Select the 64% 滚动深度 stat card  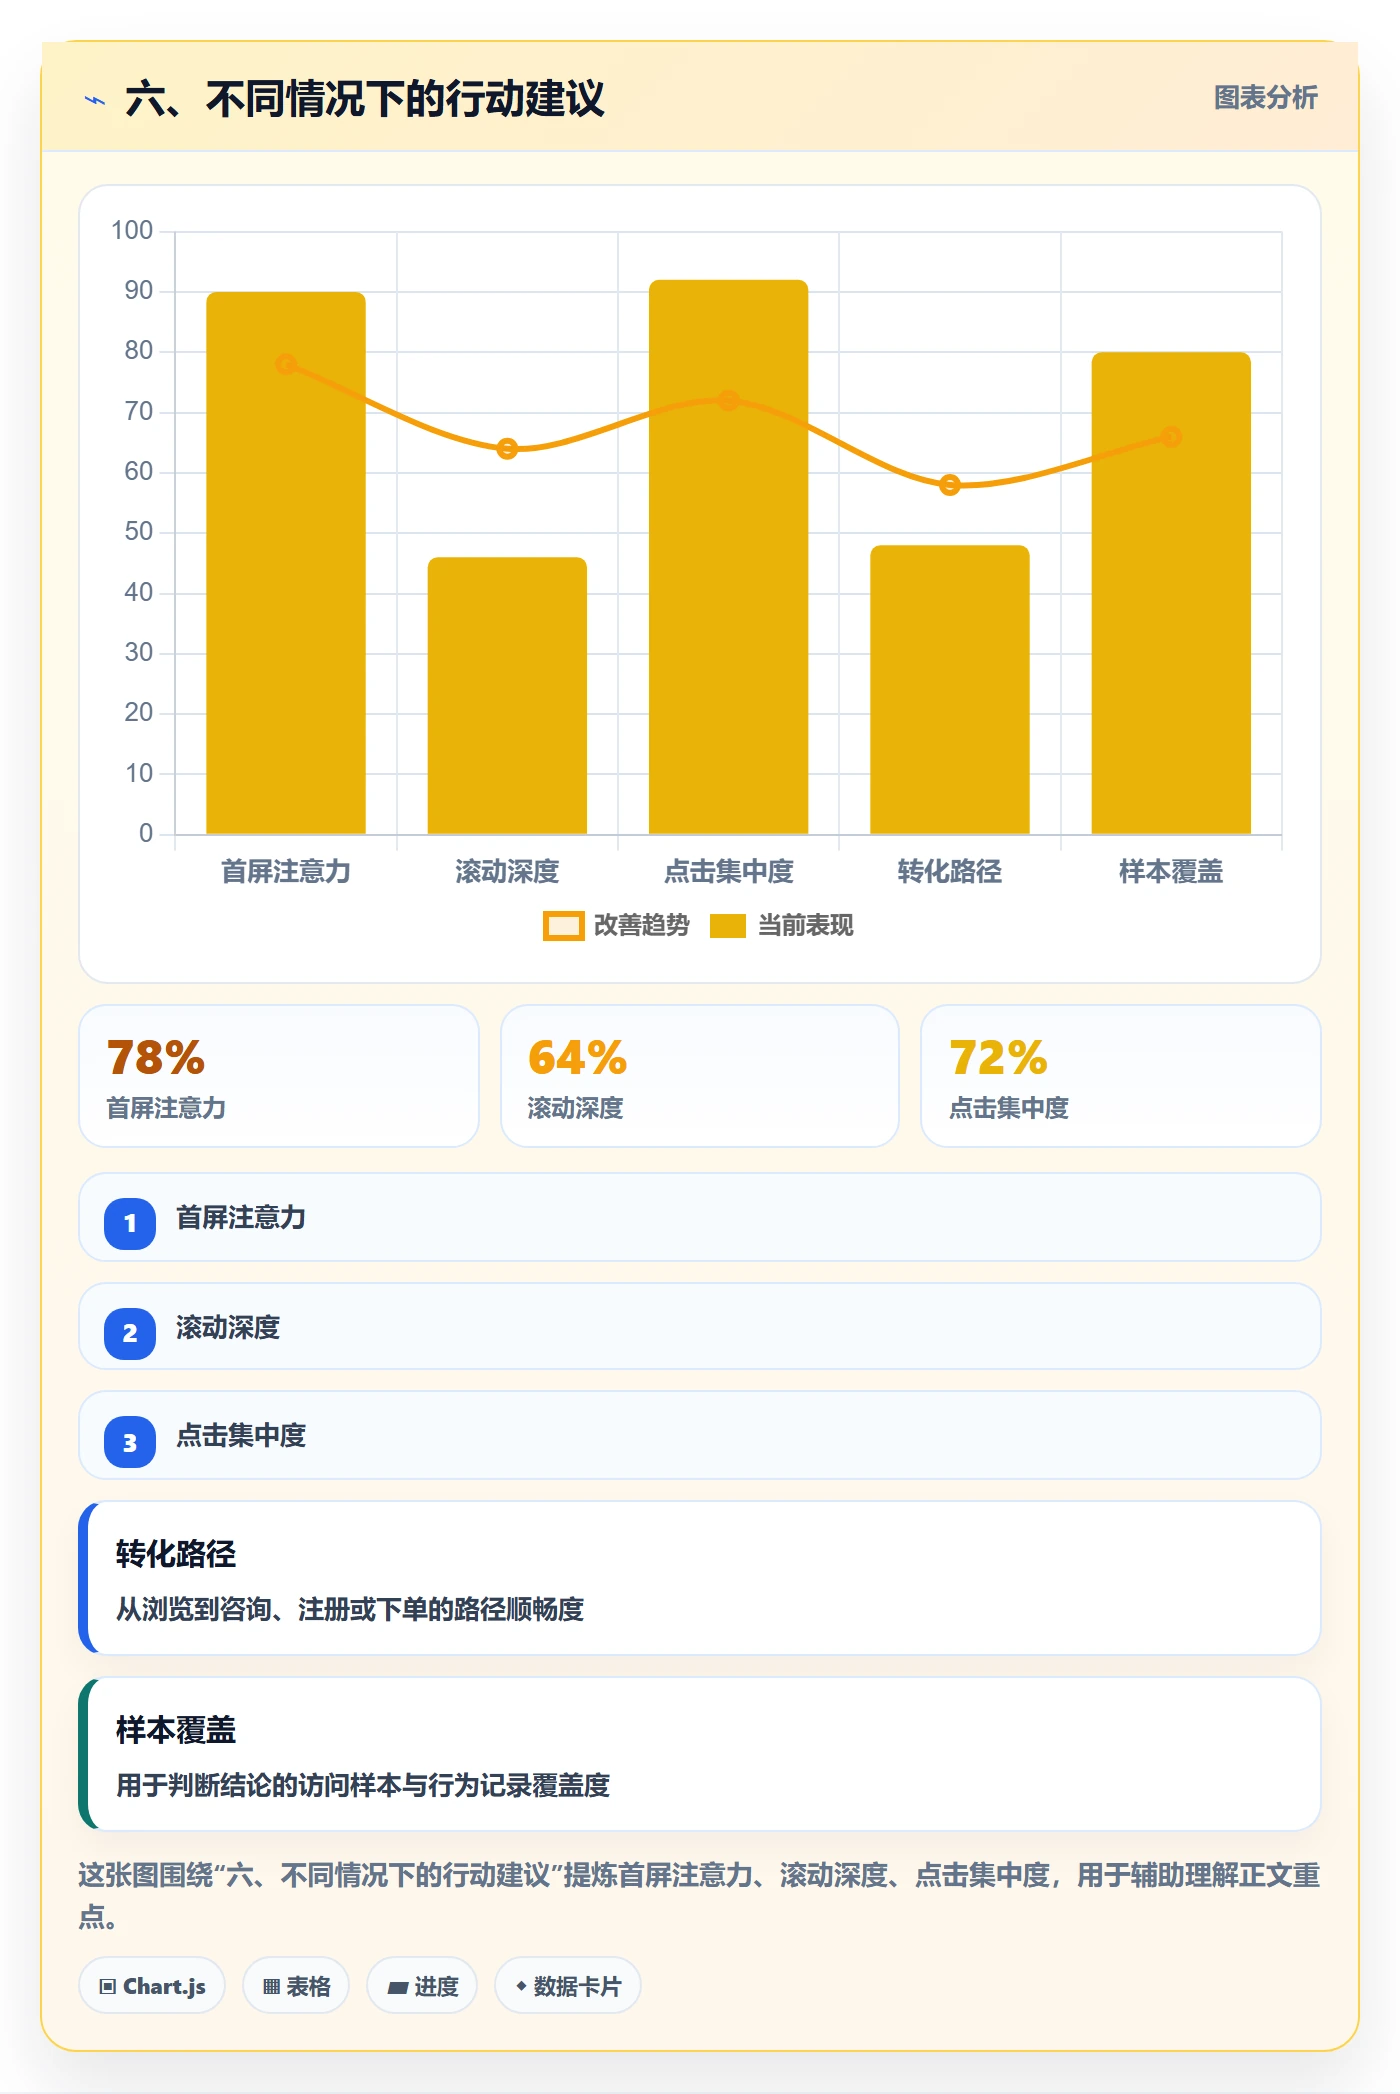click(x=699, y=1076)
